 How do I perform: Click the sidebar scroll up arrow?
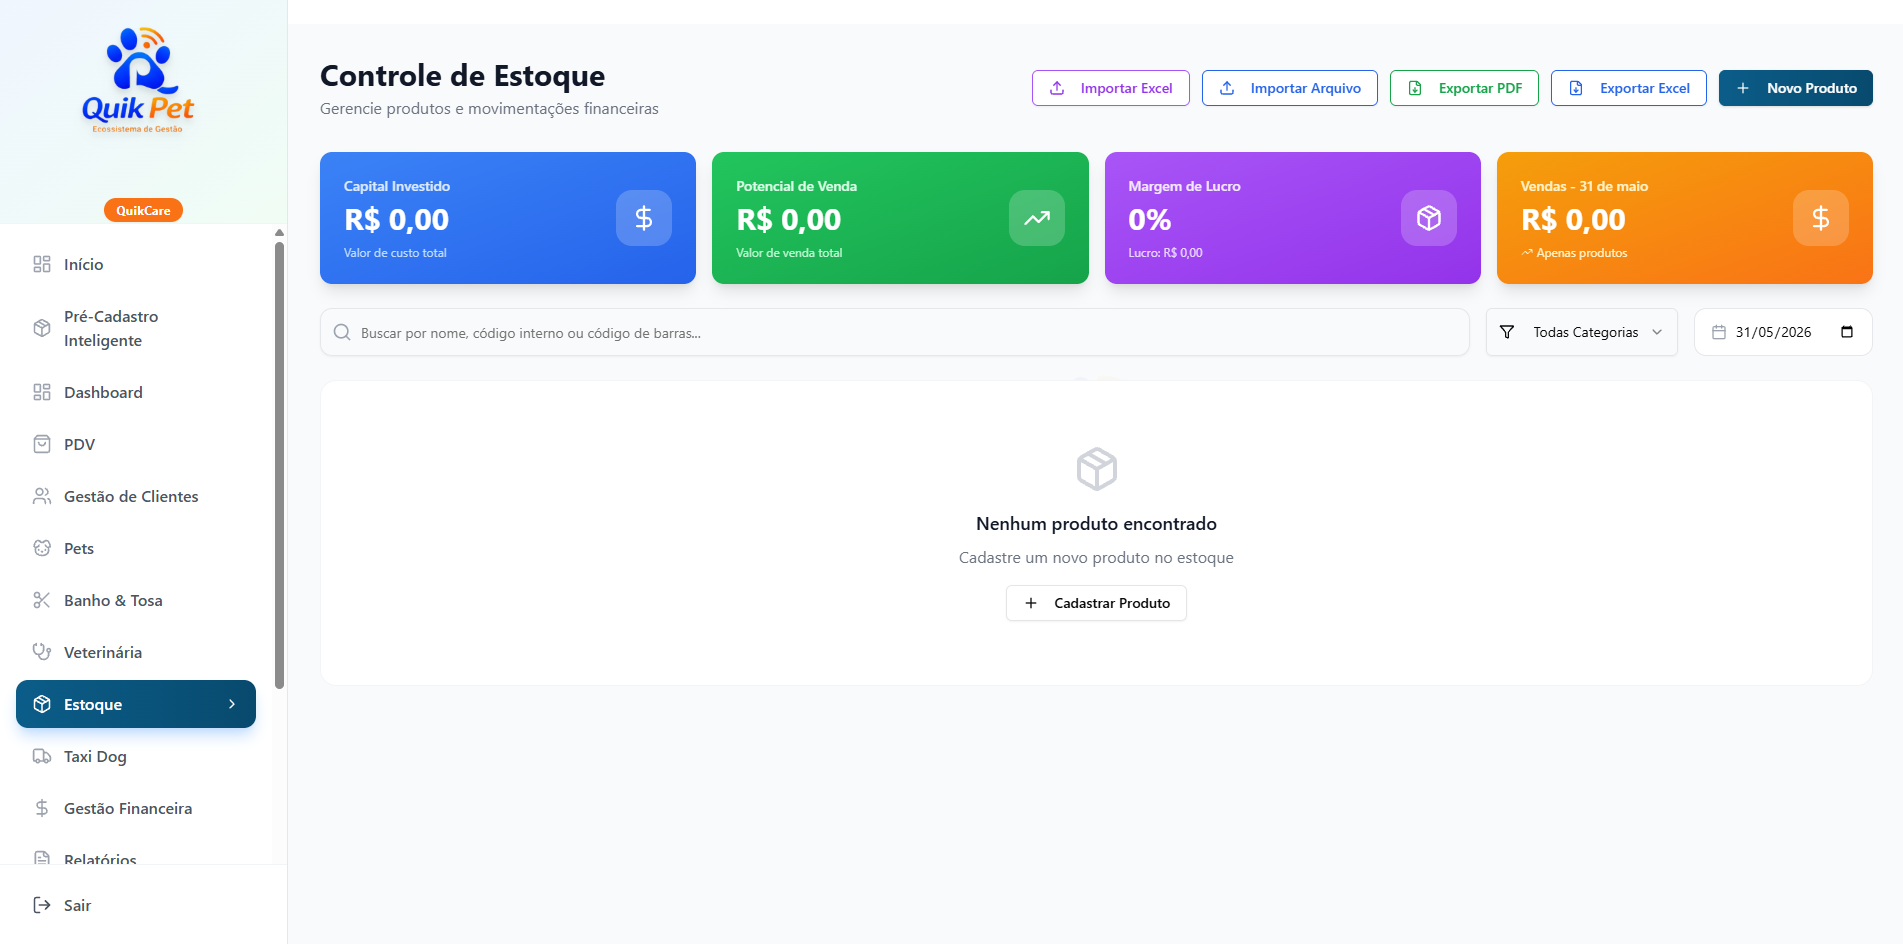(x=280, y=232)
